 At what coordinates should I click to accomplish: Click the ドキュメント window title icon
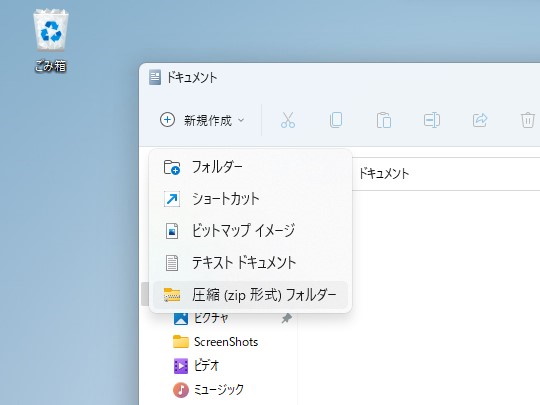[x=155, y=77]
